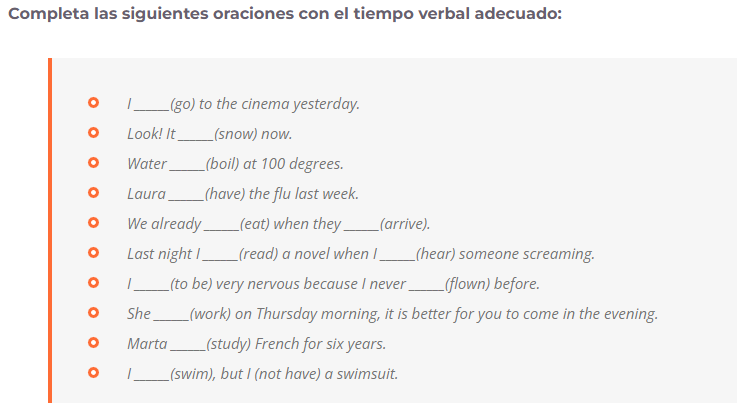Viewport: 752px width, 418px height.
Task: Click the bullet next to "Water boil" sentence
Action: click(x=94, y=163)
